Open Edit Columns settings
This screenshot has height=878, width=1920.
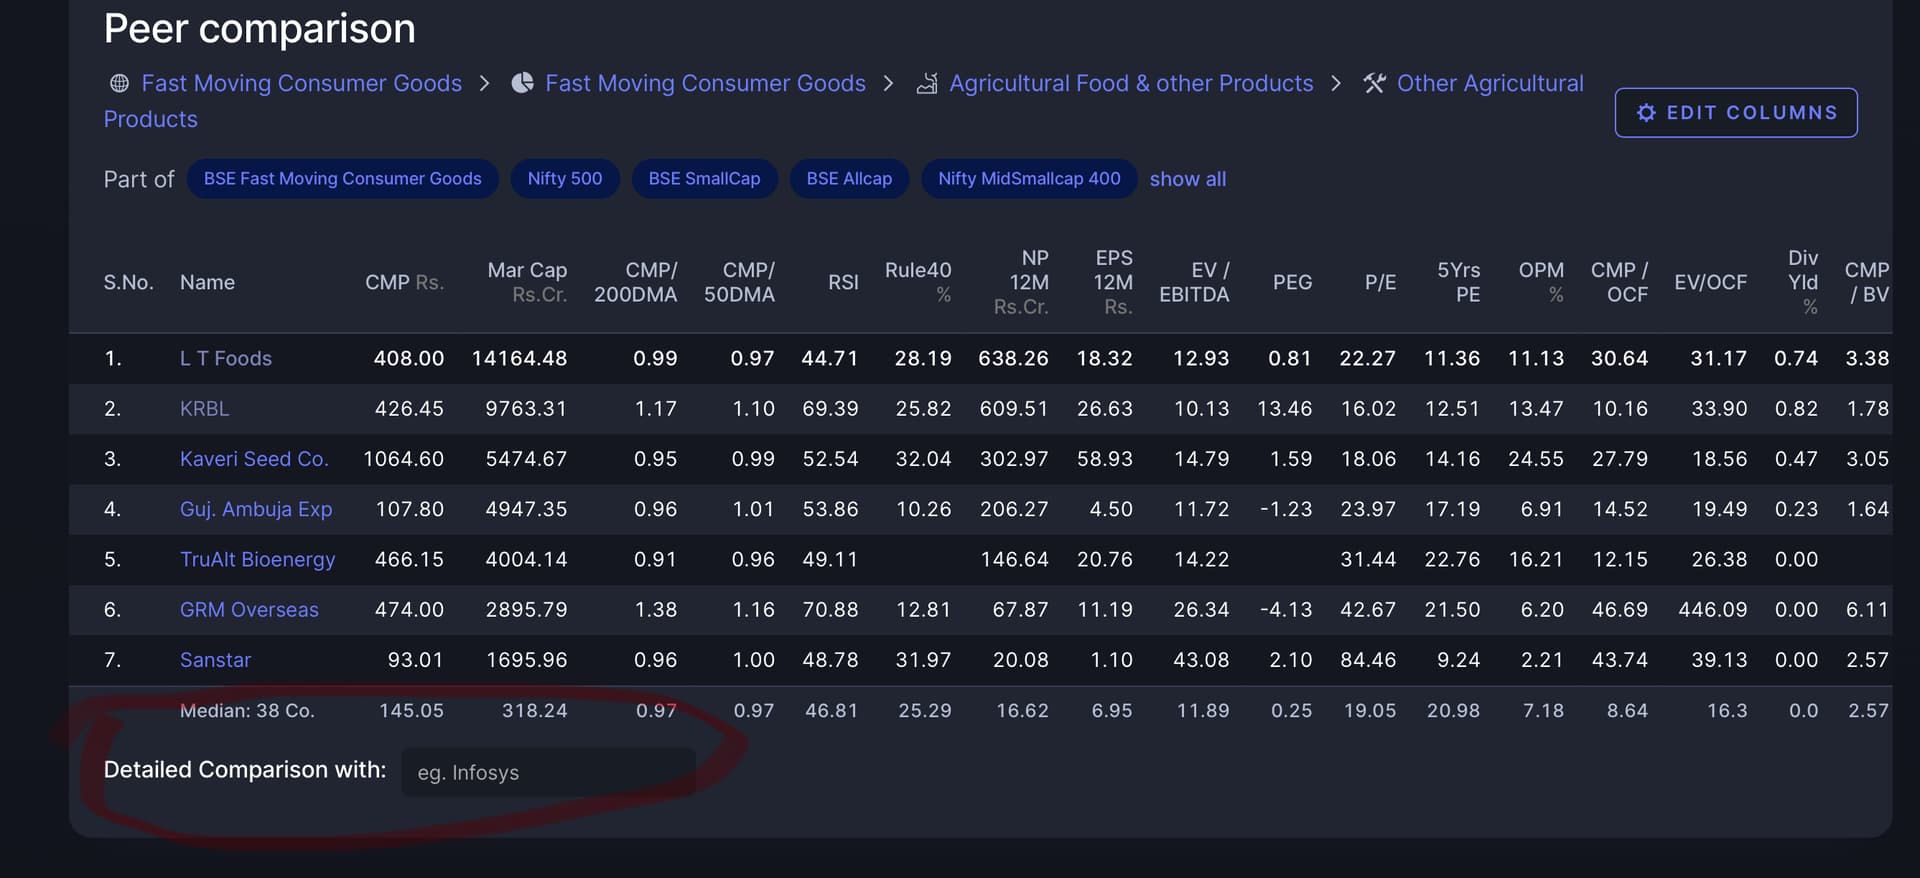(1736, 113)
